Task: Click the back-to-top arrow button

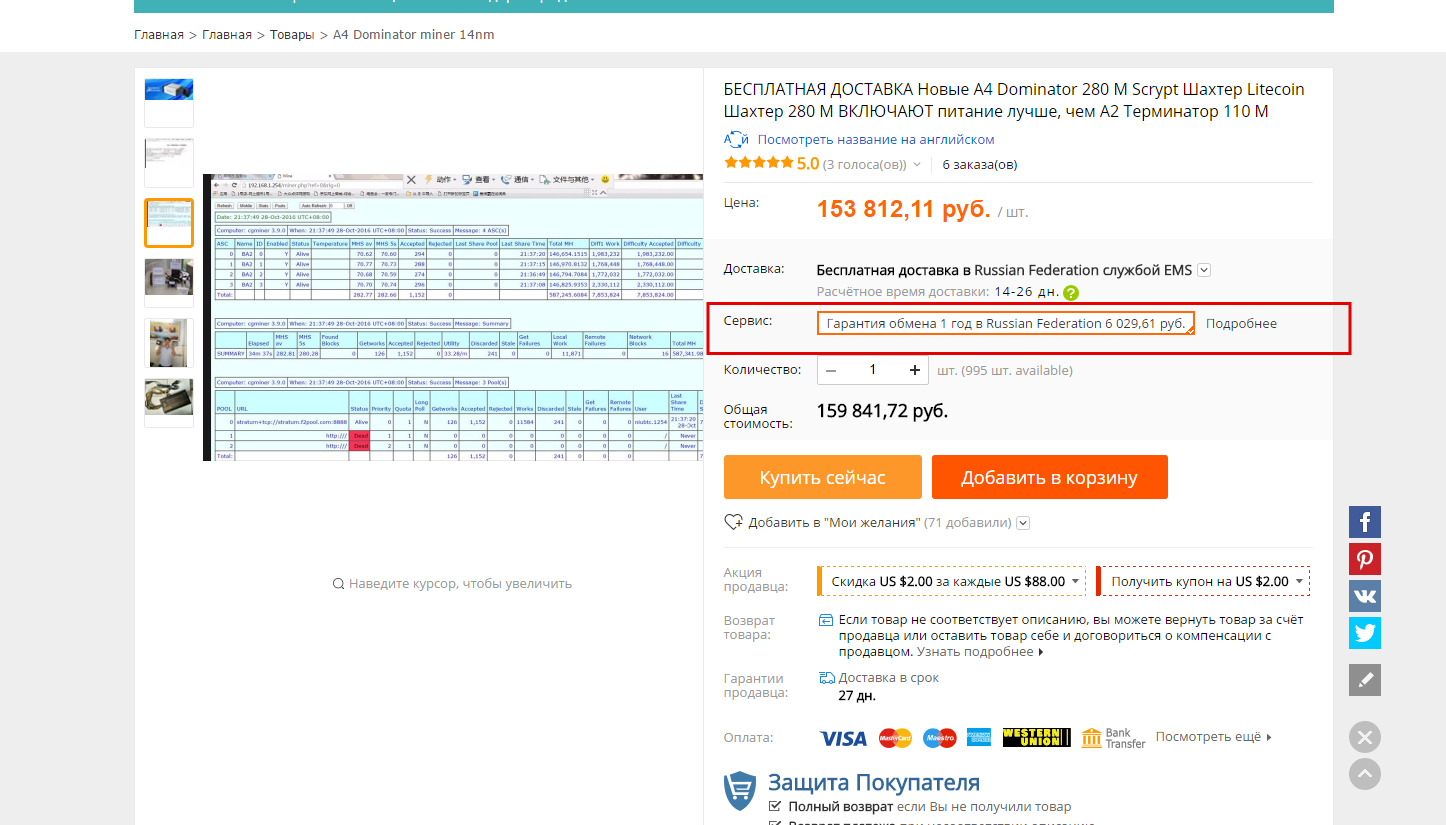Action: [1365, 774]
